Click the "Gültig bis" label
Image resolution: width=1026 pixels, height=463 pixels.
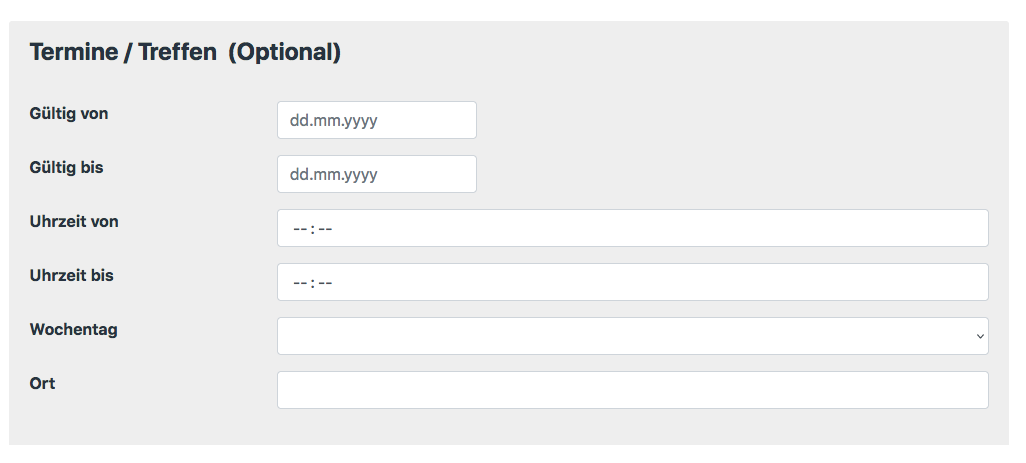tap(67, 168)
